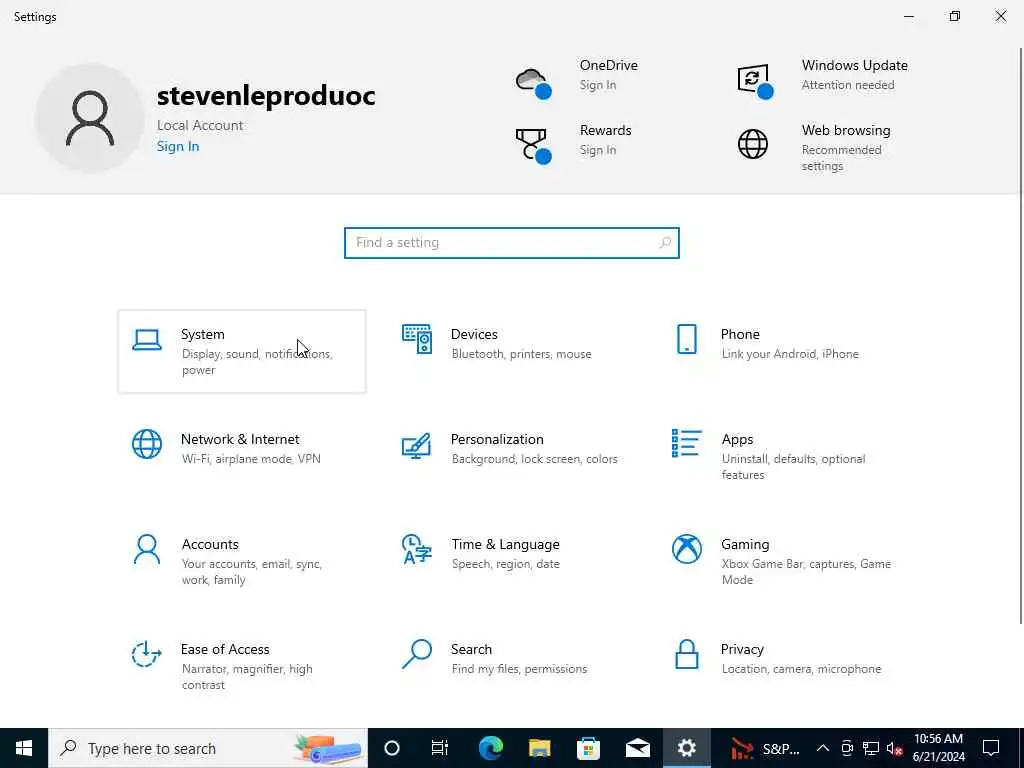Open Mail app from taskbar
The height and width of the screenshot is (768, 1024).
click(637, 748)
